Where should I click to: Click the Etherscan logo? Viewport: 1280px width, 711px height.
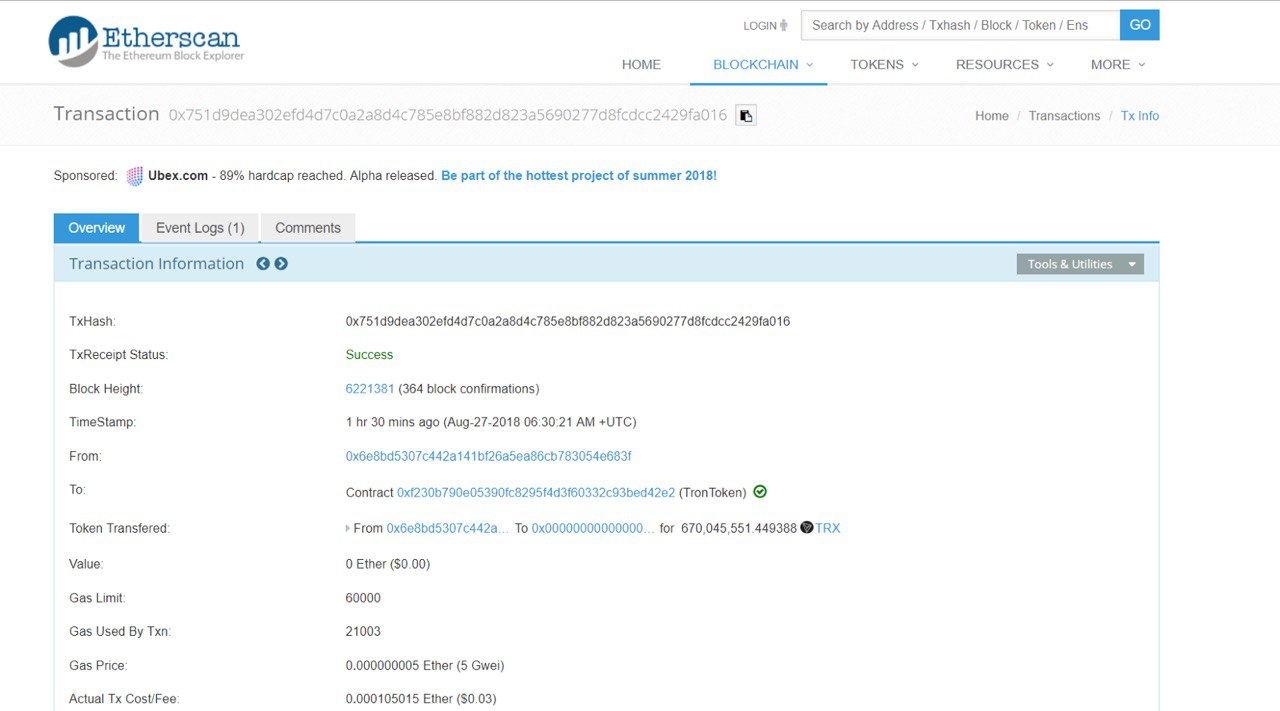pyautogui.click(x=146, y=41)
